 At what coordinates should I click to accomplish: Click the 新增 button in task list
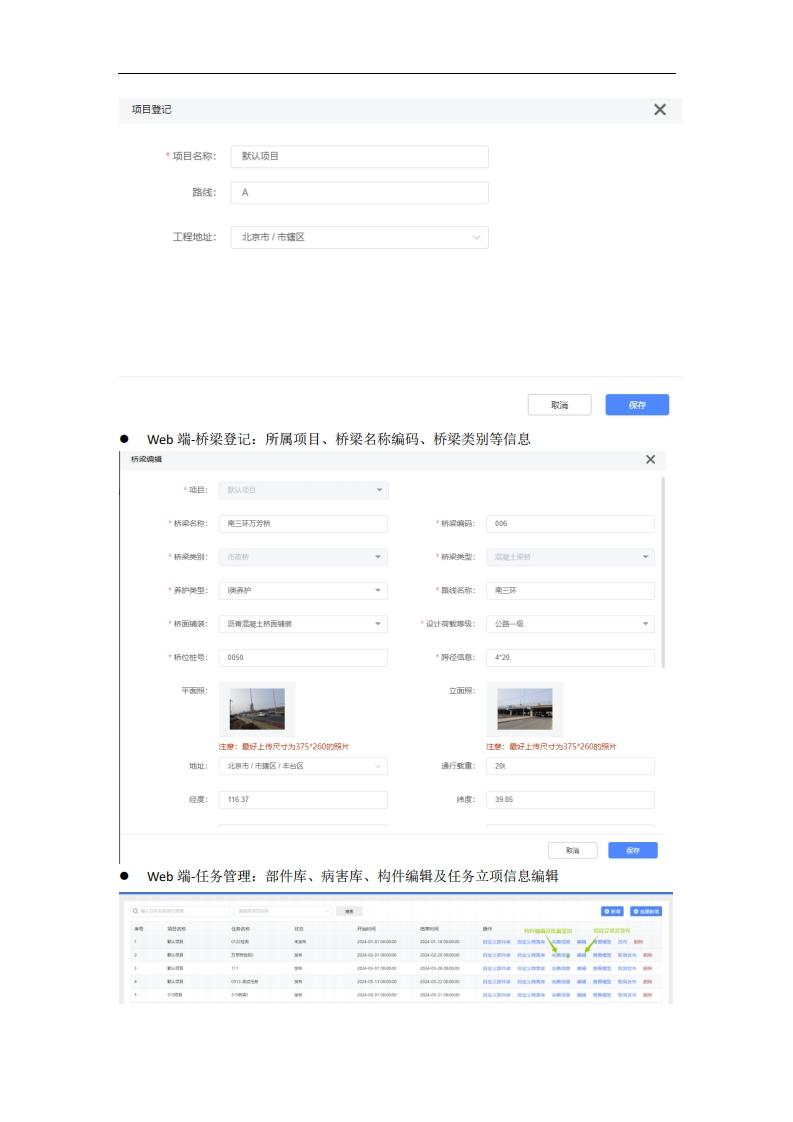point(611,911)
